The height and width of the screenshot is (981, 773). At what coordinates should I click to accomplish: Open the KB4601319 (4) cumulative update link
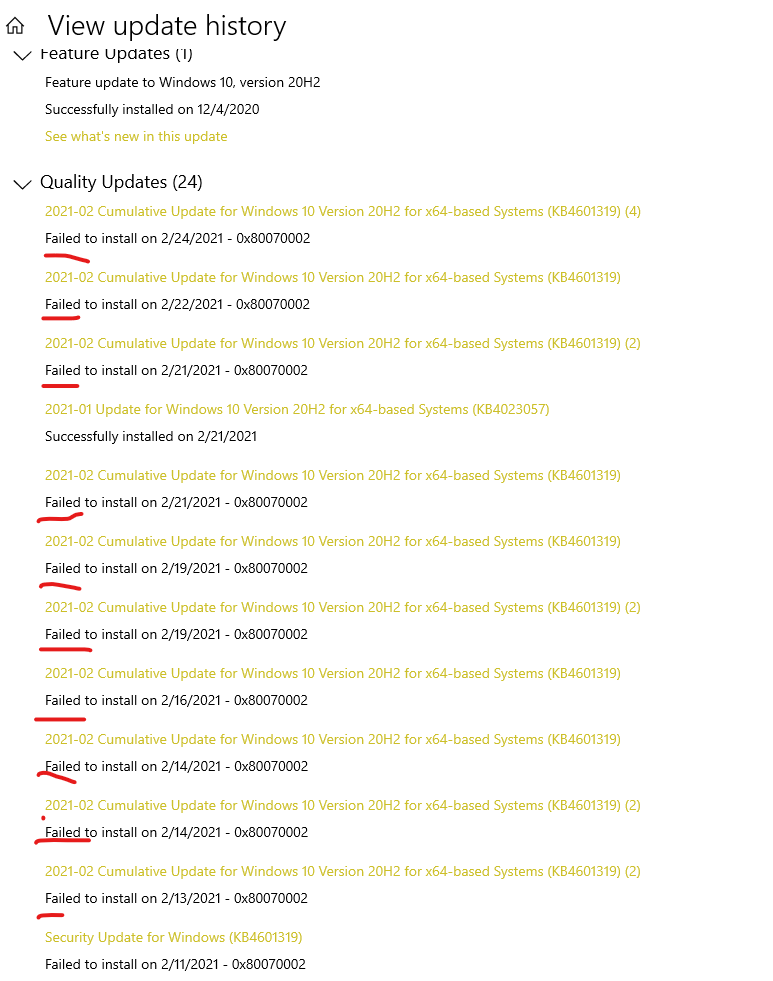tap(343, 211)
